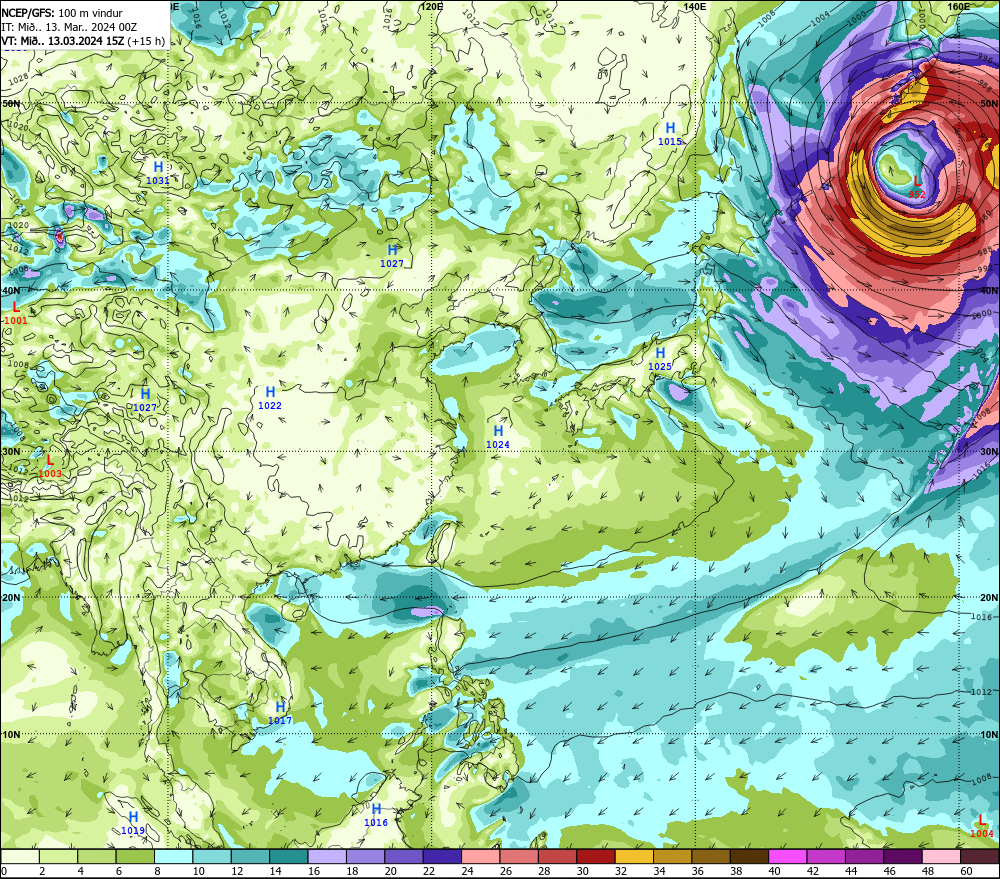Click the legend scale number 0
The height and width of the screenshot is (879, 1000).
click(x=4, y=871)
